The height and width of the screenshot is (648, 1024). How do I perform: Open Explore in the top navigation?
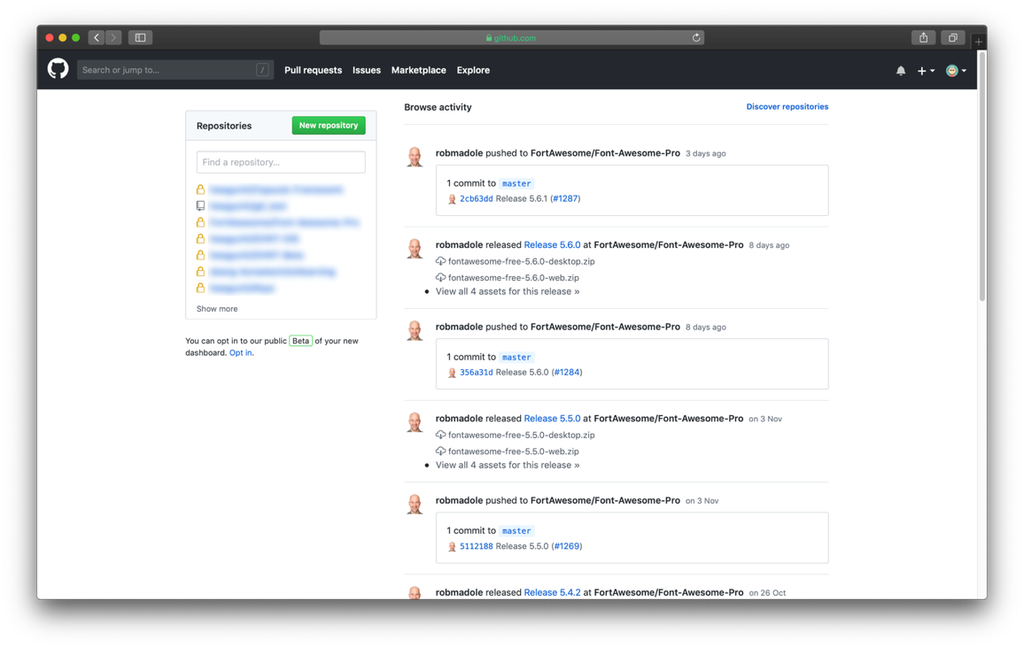[473, 70]
